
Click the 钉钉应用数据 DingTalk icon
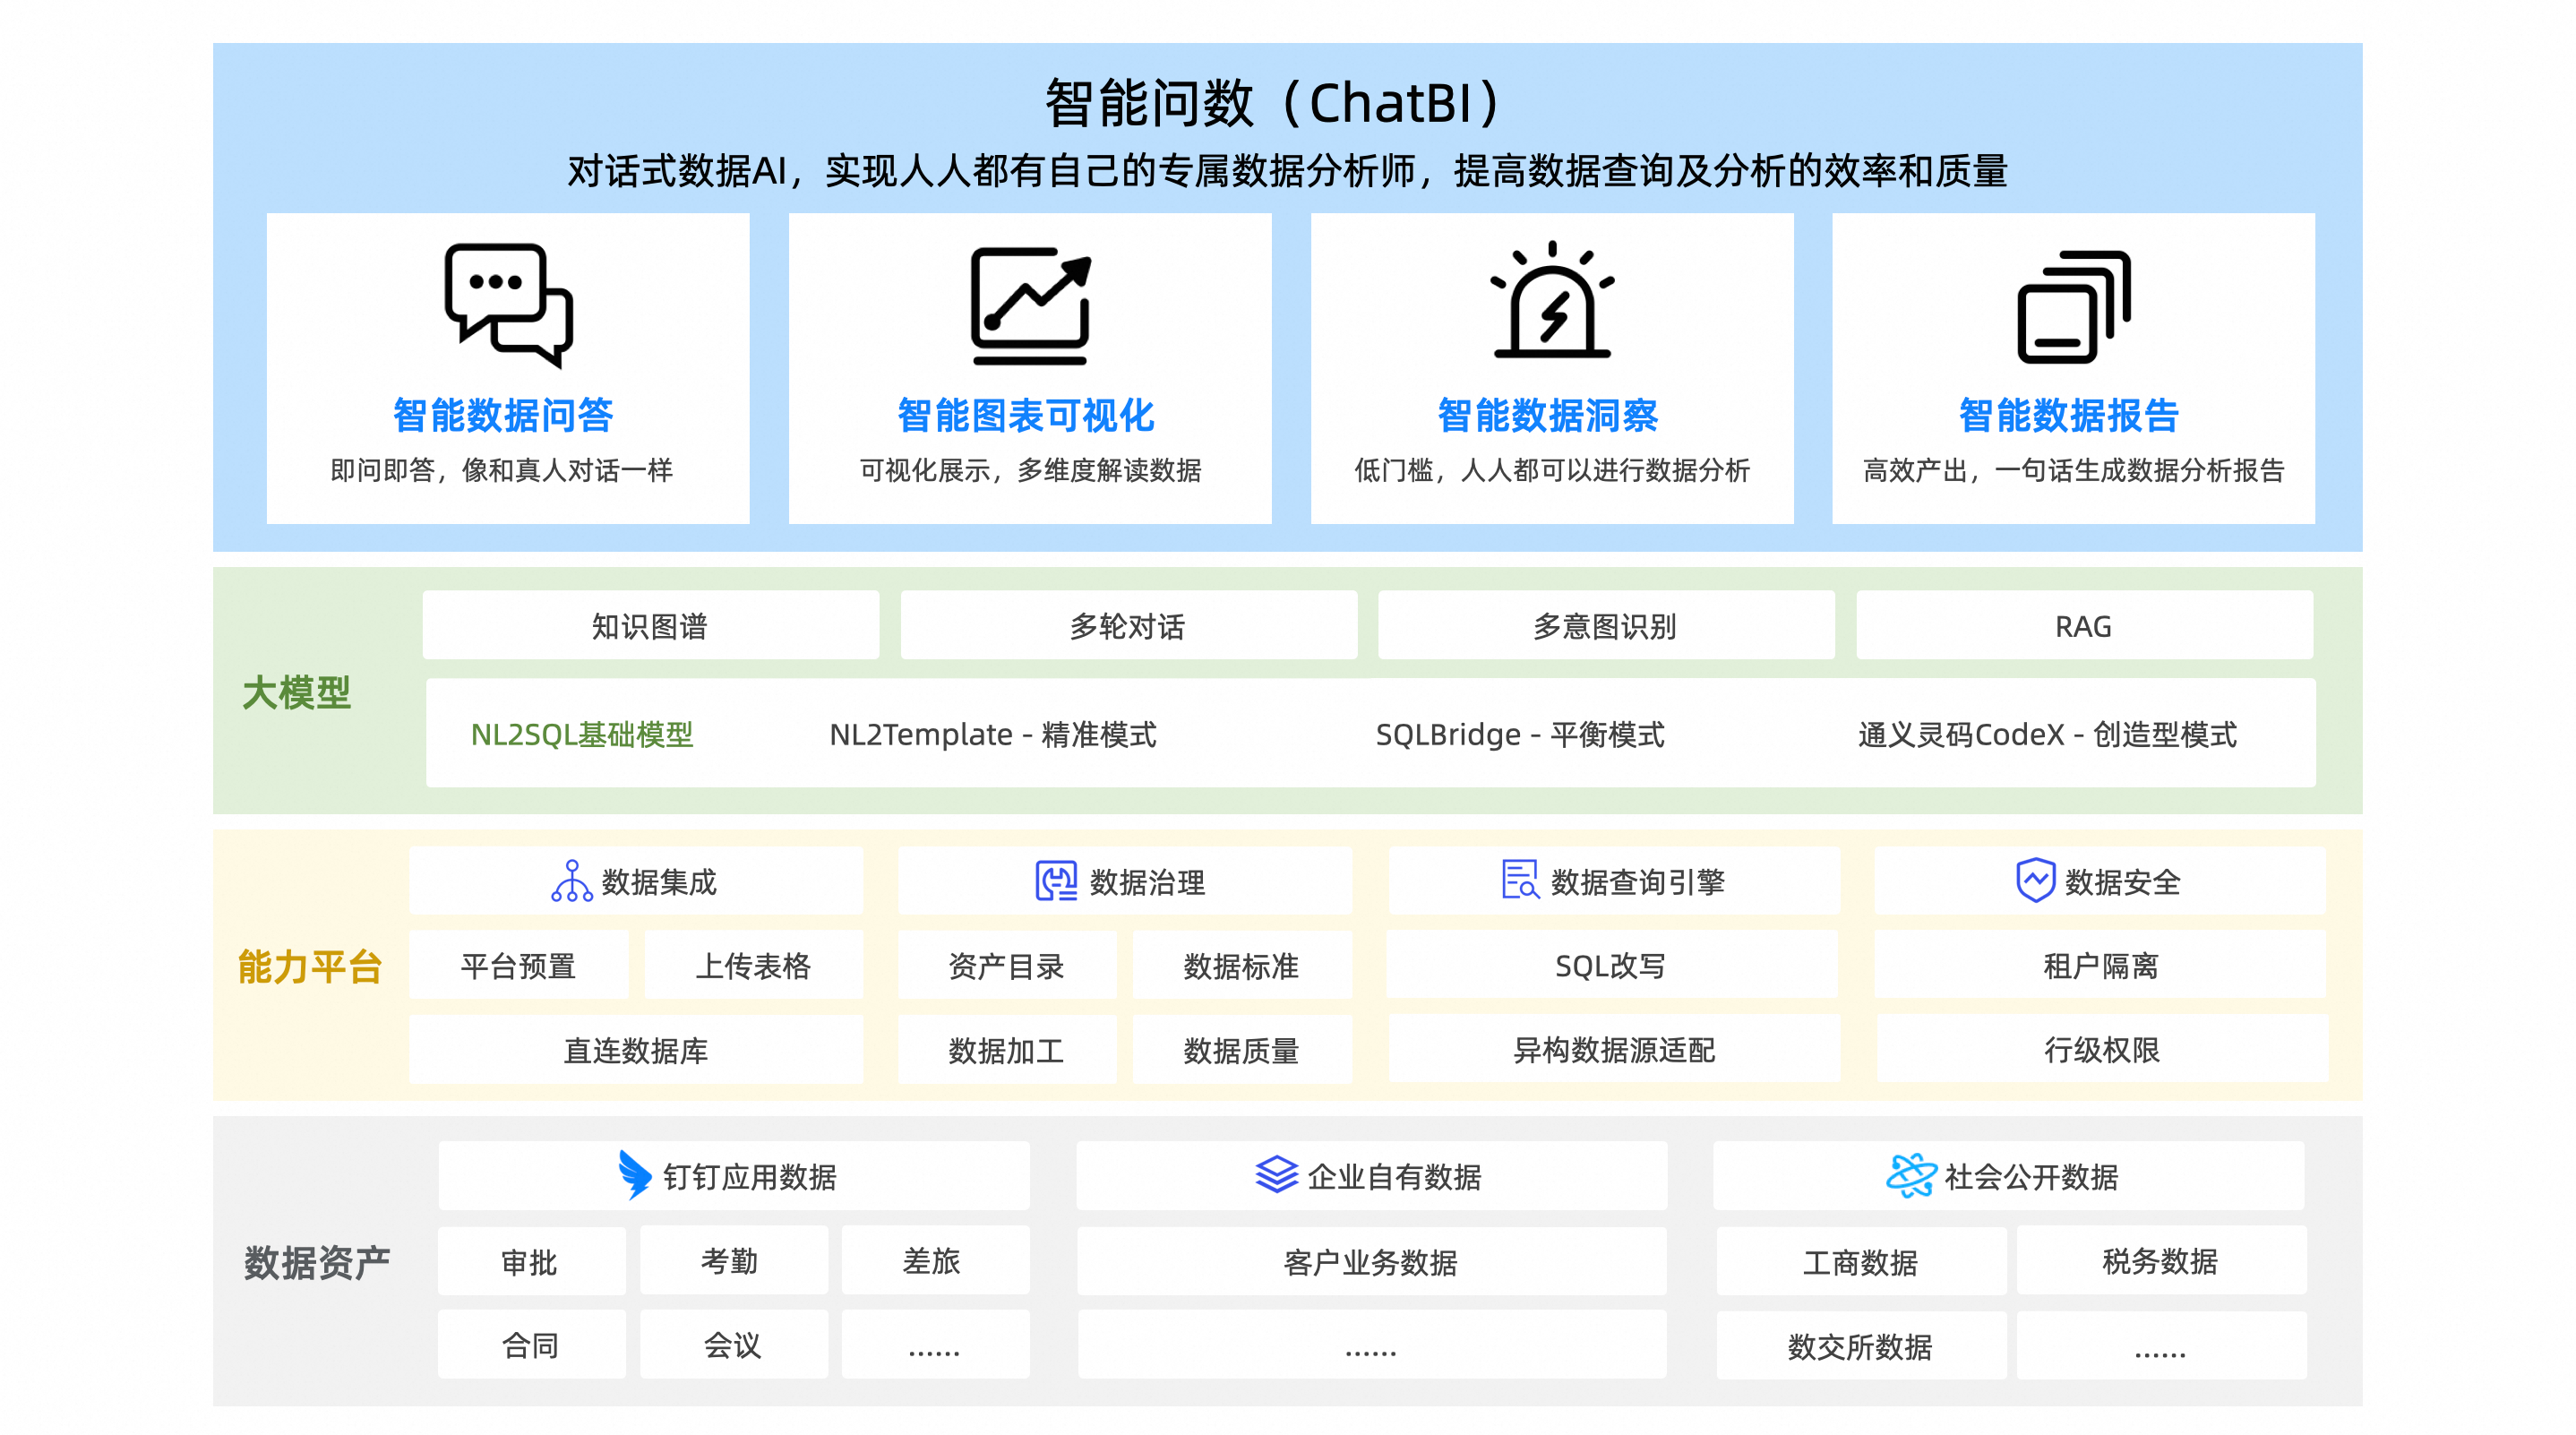[x=637, y=1176]
